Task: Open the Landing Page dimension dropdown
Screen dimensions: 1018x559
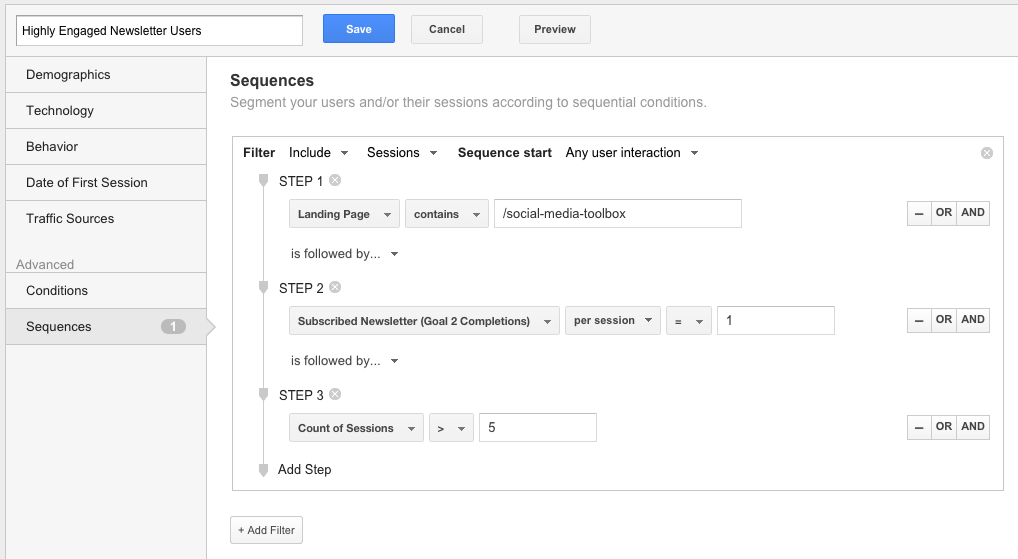Action: [x=344, y=214]
